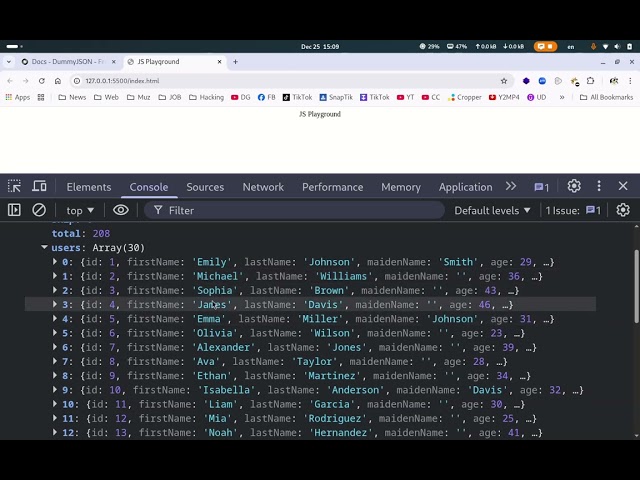Screen dimensions: 640x480
Task: Open the clock Dec 25 15:09 in top bar
Action: tap(320, 47)
